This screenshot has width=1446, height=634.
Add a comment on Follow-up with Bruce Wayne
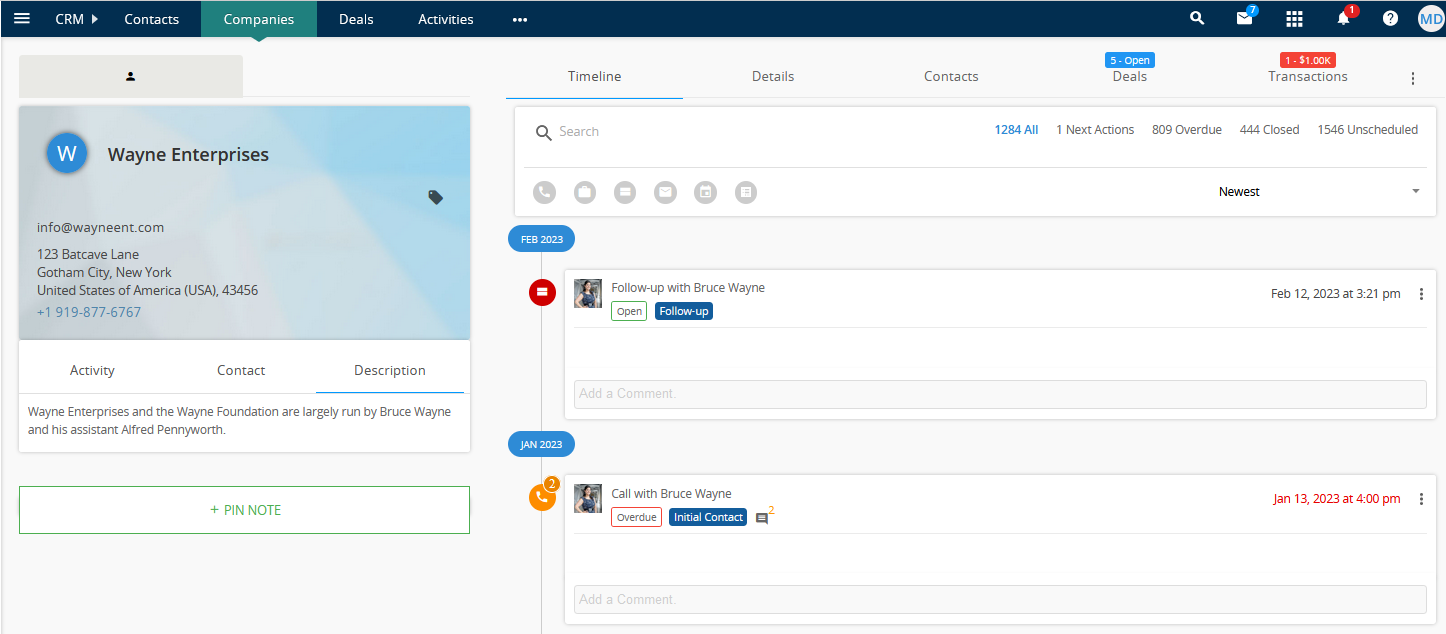click(1000, 394)
